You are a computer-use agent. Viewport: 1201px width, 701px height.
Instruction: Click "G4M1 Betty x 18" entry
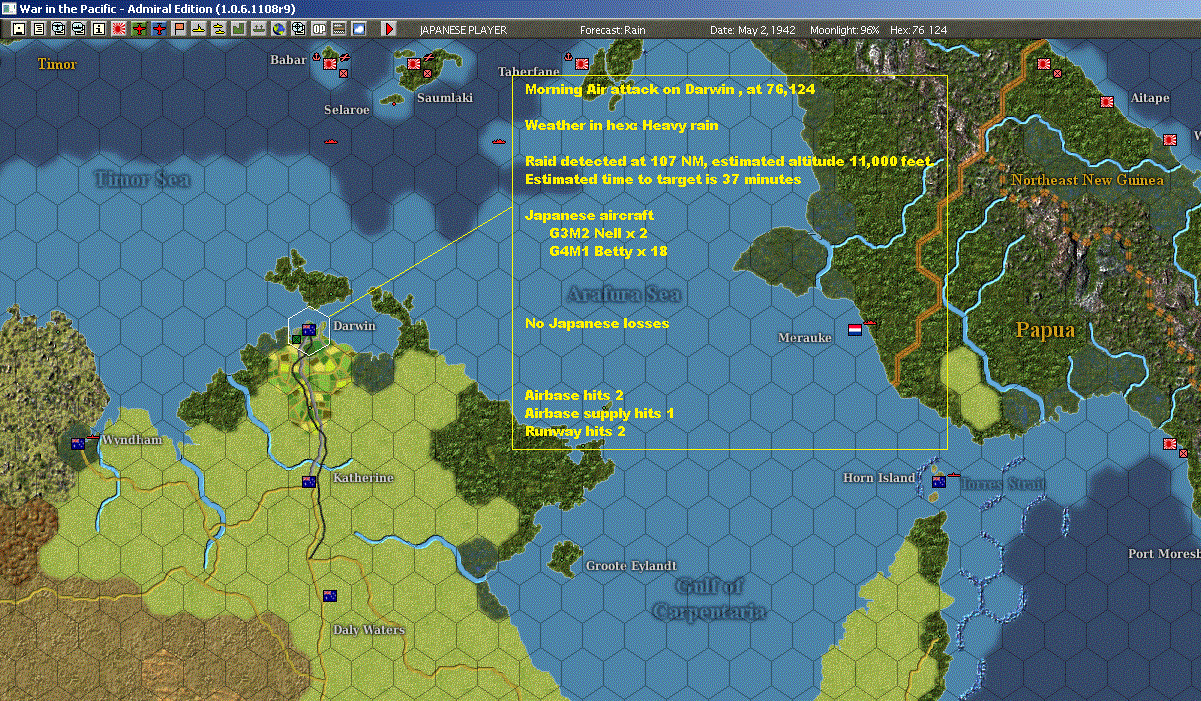point(608,252)
